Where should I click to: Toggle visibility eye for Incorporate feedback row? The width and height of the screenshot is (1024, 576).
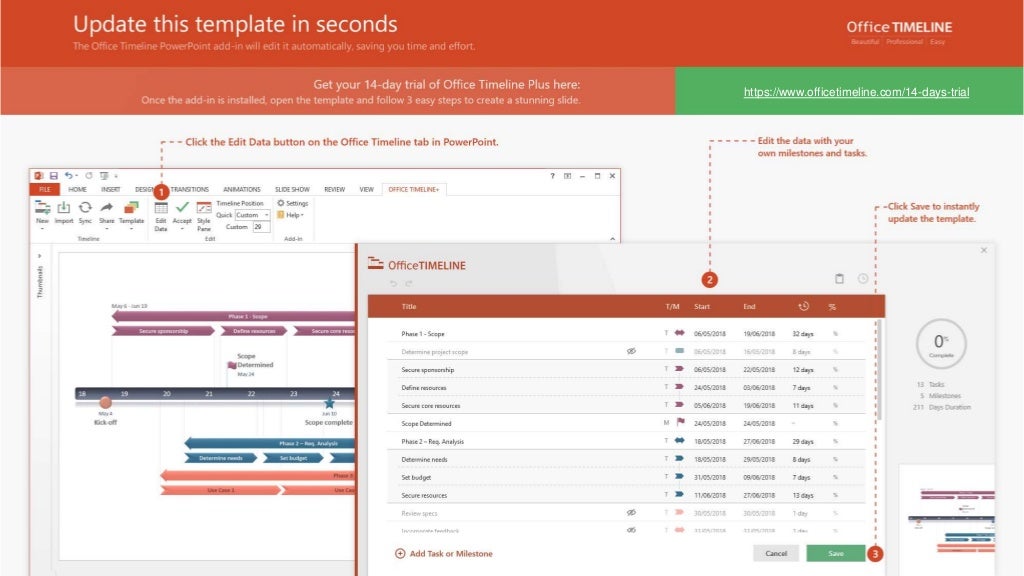631,530
